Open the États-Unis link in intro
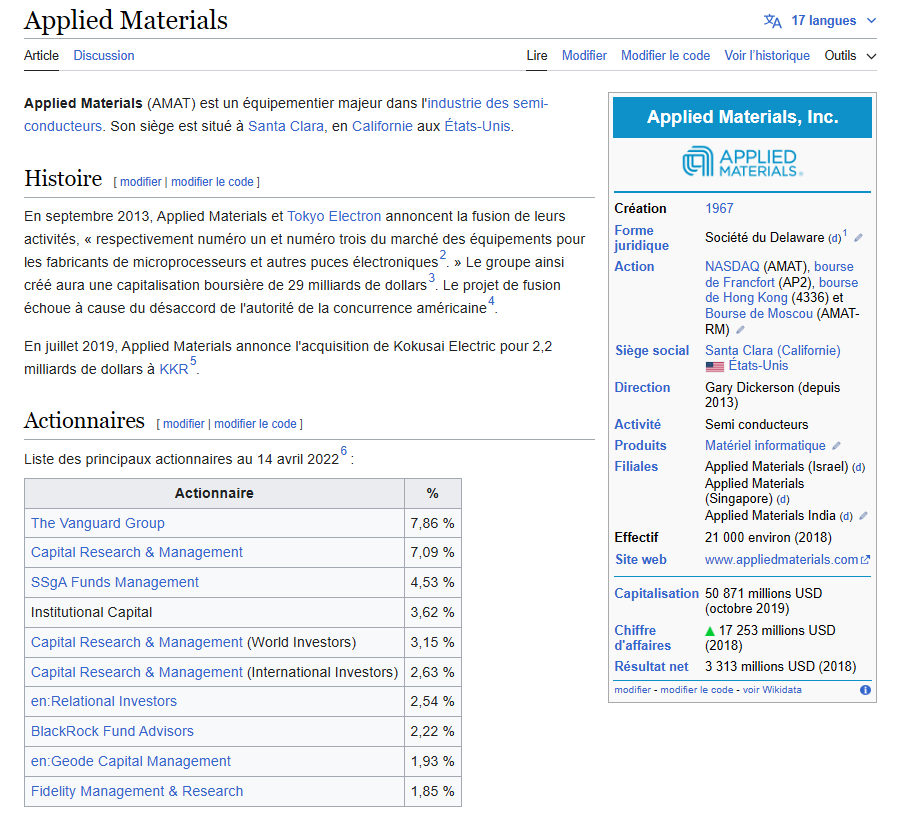 477,127
